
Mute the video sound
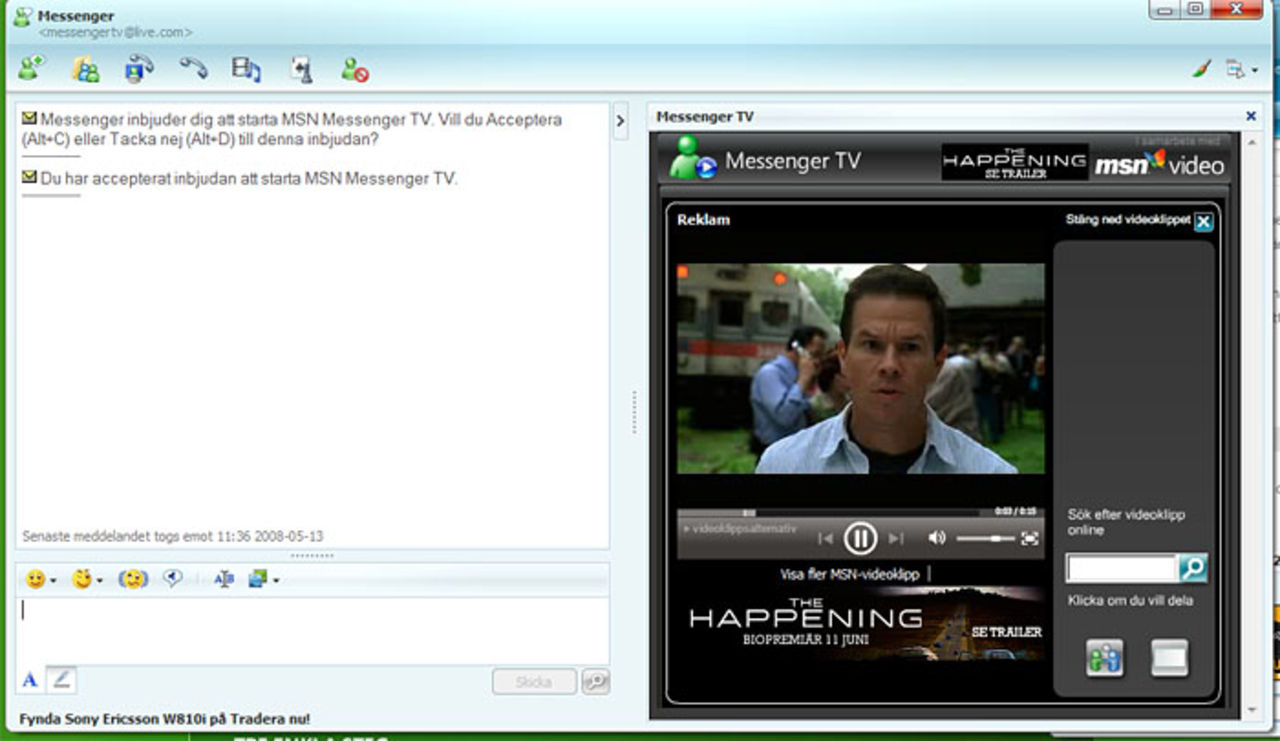(937, 538)
